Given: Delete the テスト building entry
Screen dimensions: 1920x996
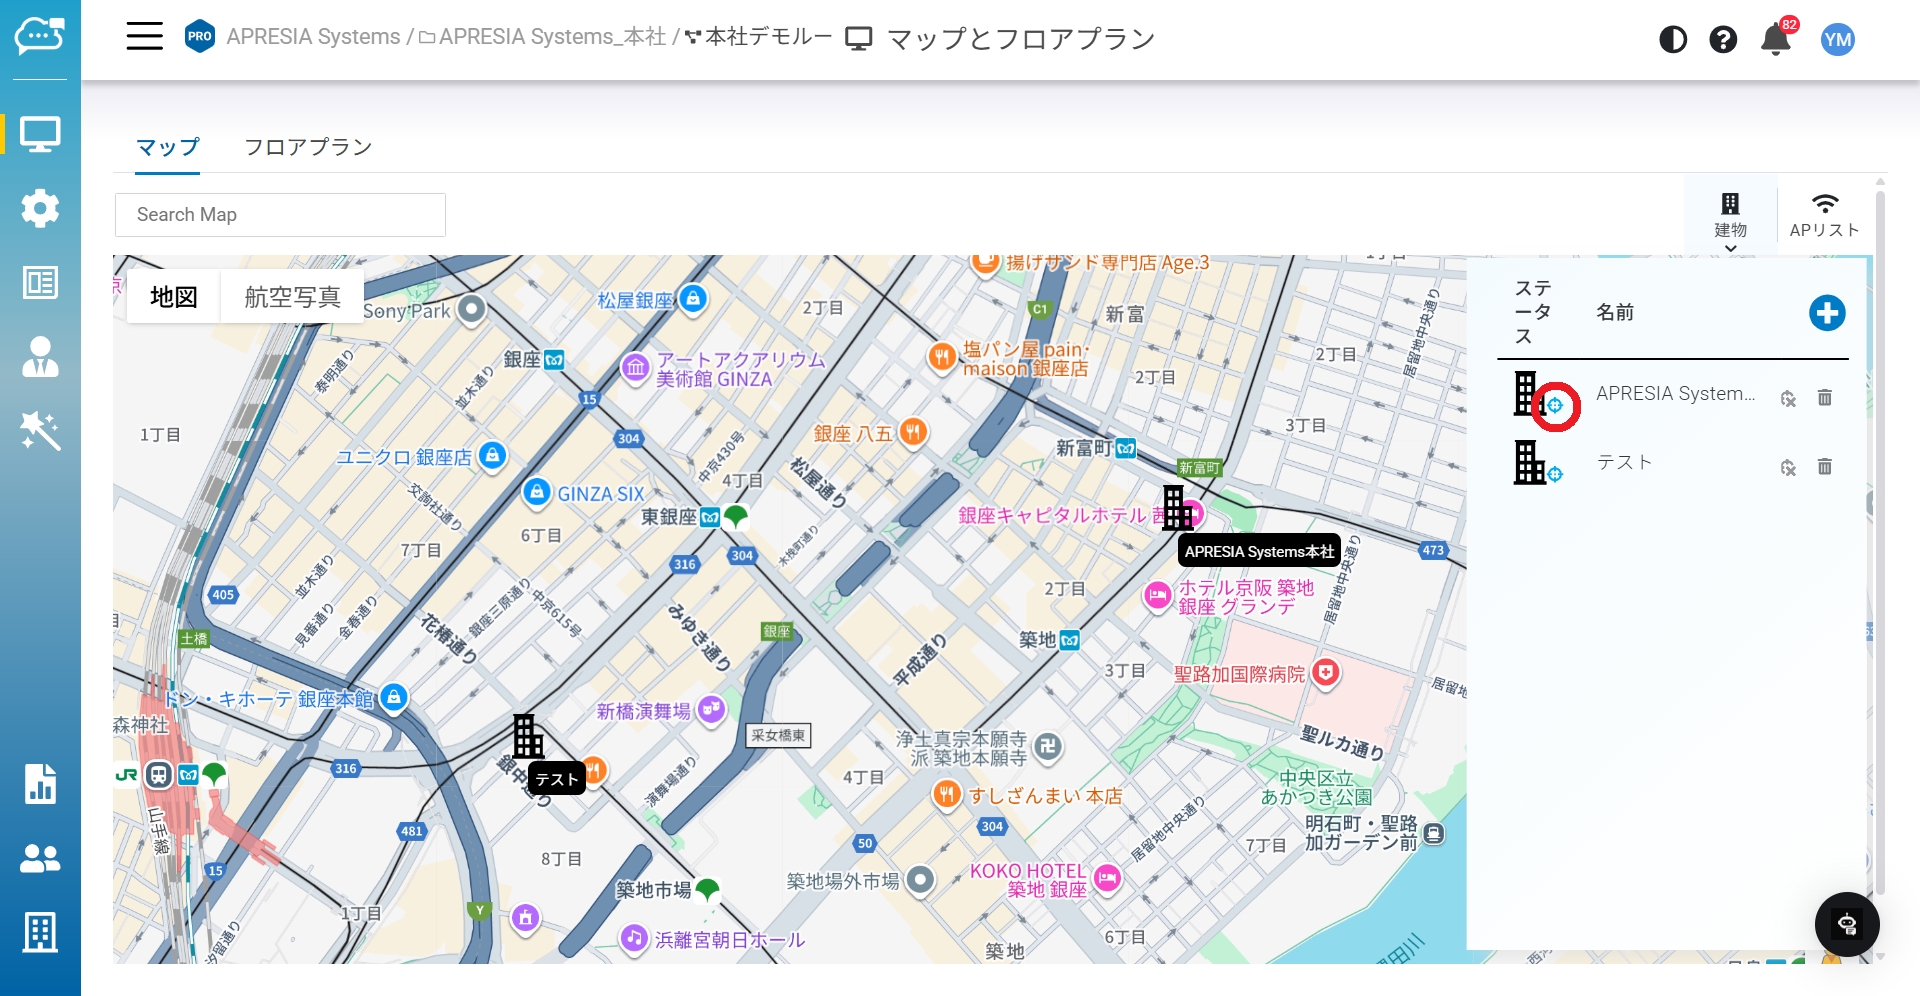Looking at the screenshot, I should point(1824,467).
